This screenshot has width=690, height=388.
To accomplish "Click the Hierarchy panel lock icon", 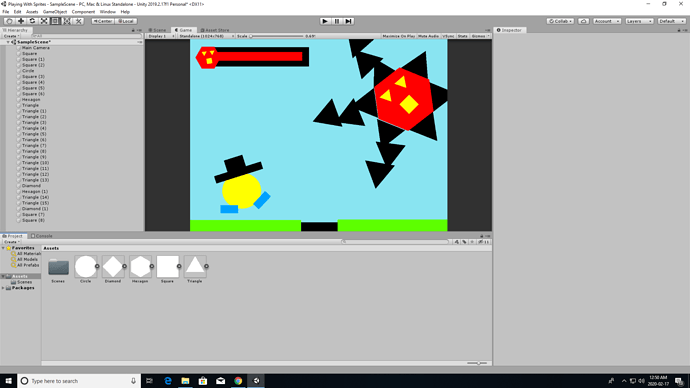I will (x=133, y=30).
